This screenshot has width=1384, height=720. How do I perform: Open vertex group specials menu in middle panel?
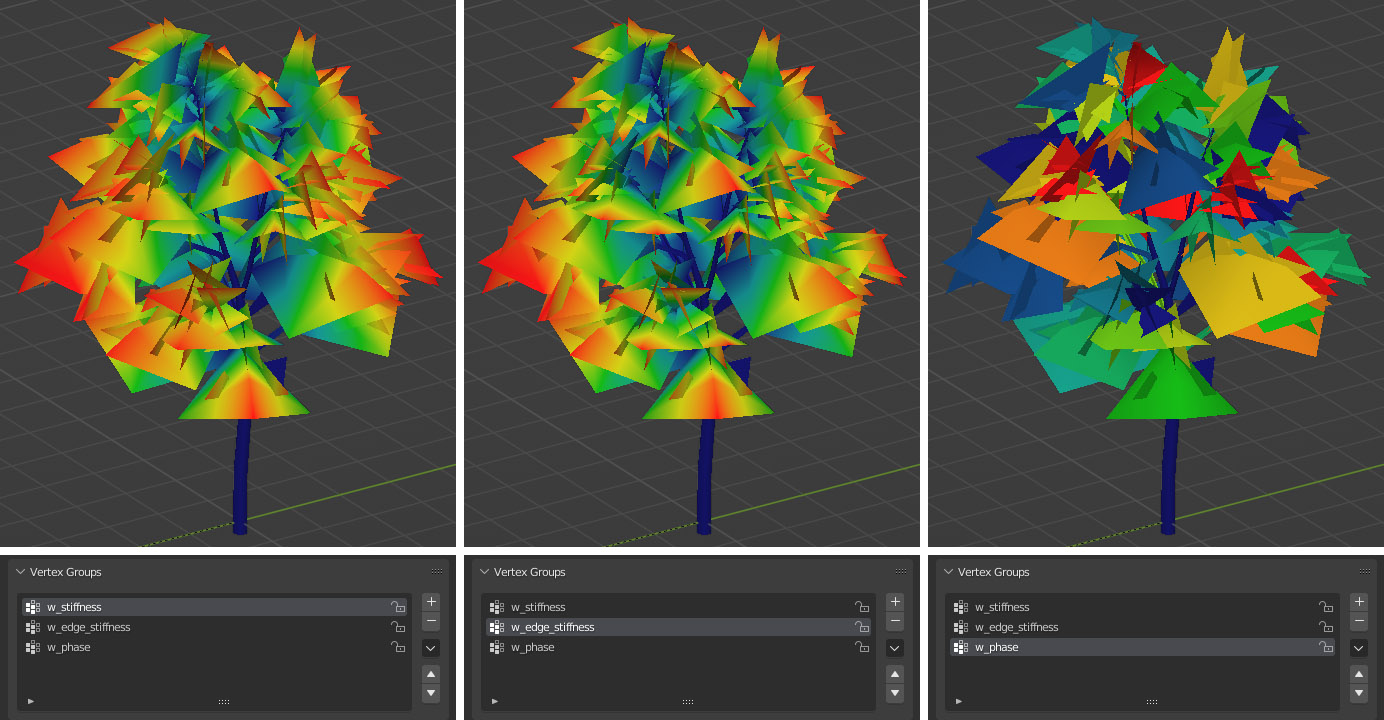point(895,648)
